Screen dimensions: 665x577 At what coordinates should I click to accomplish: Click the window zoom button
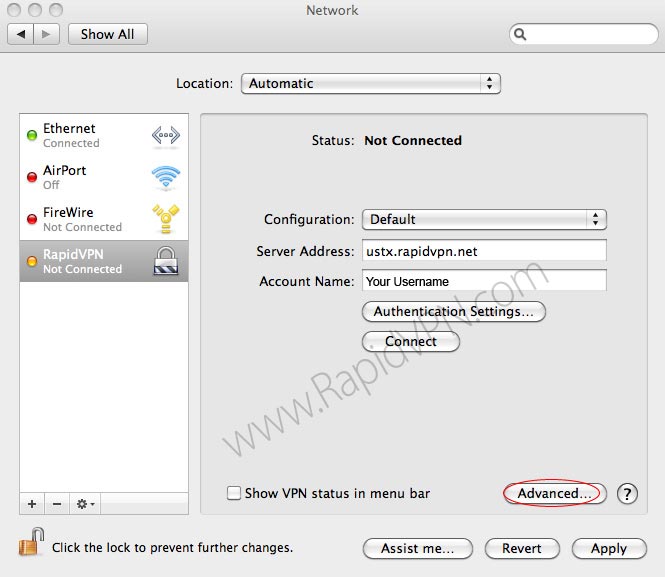[x=56, y=10]
